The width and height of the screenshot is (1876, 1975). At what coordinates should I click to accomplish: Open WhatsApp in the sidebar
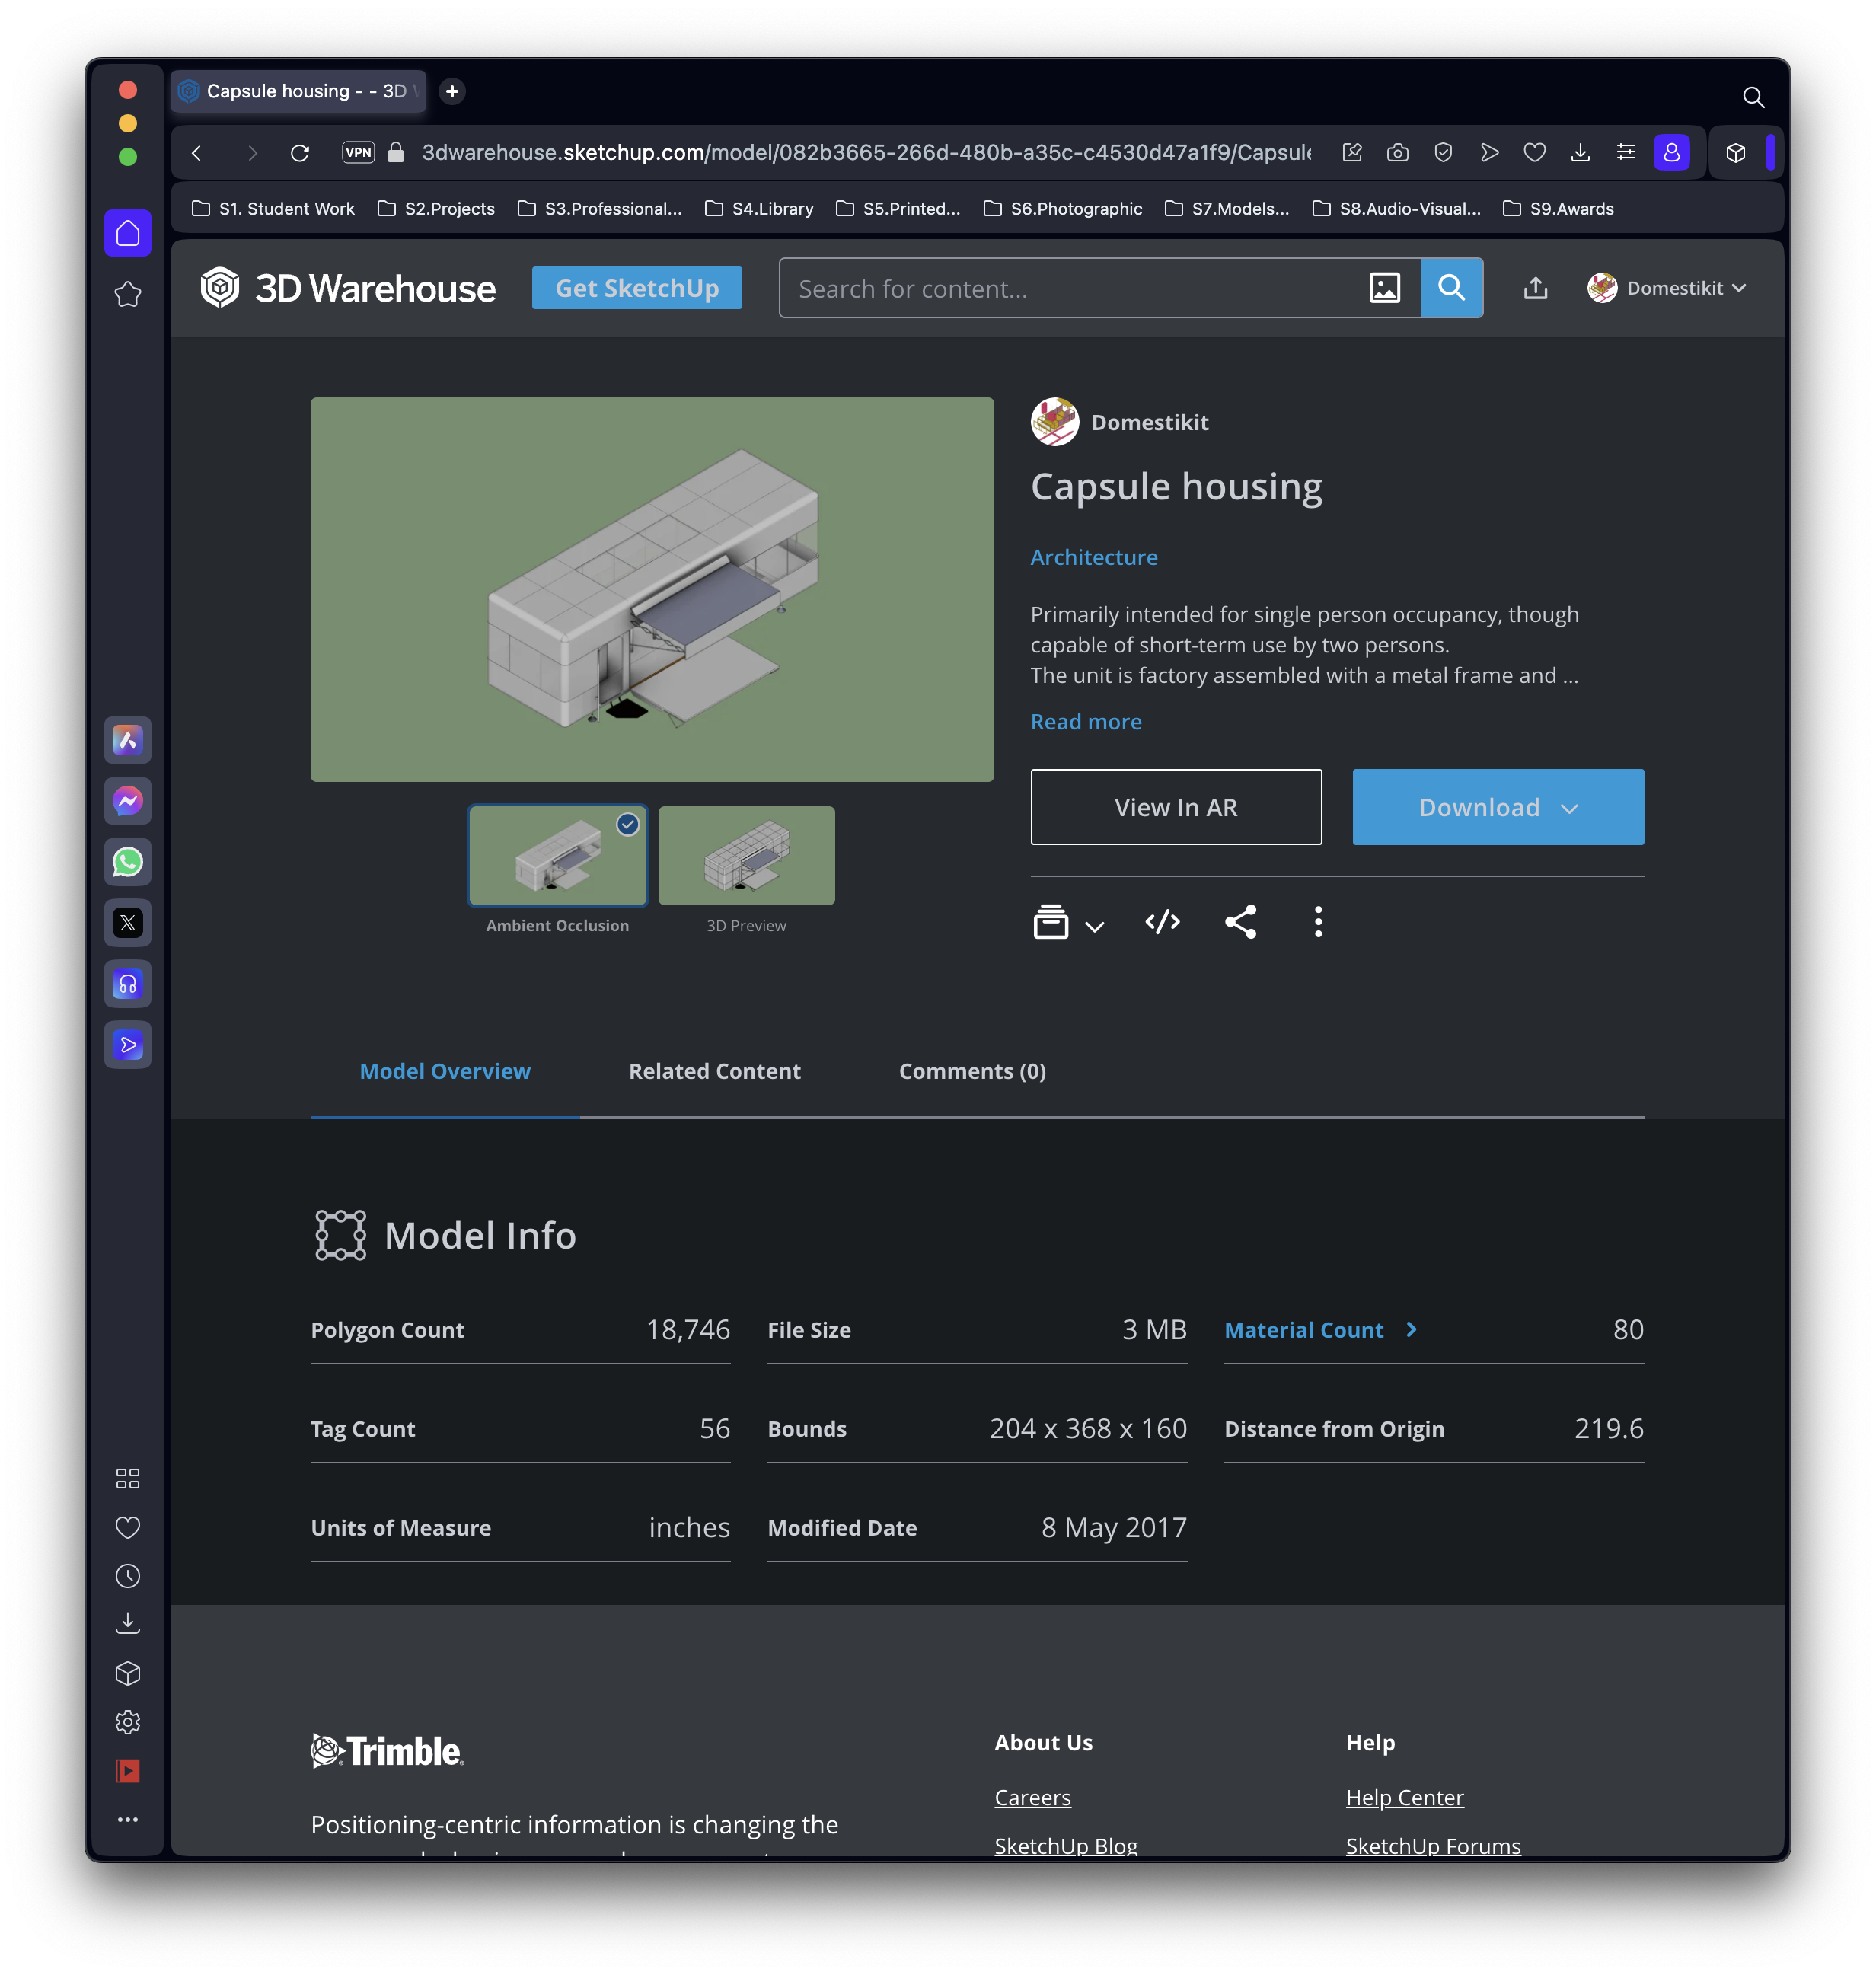[128, 862]
